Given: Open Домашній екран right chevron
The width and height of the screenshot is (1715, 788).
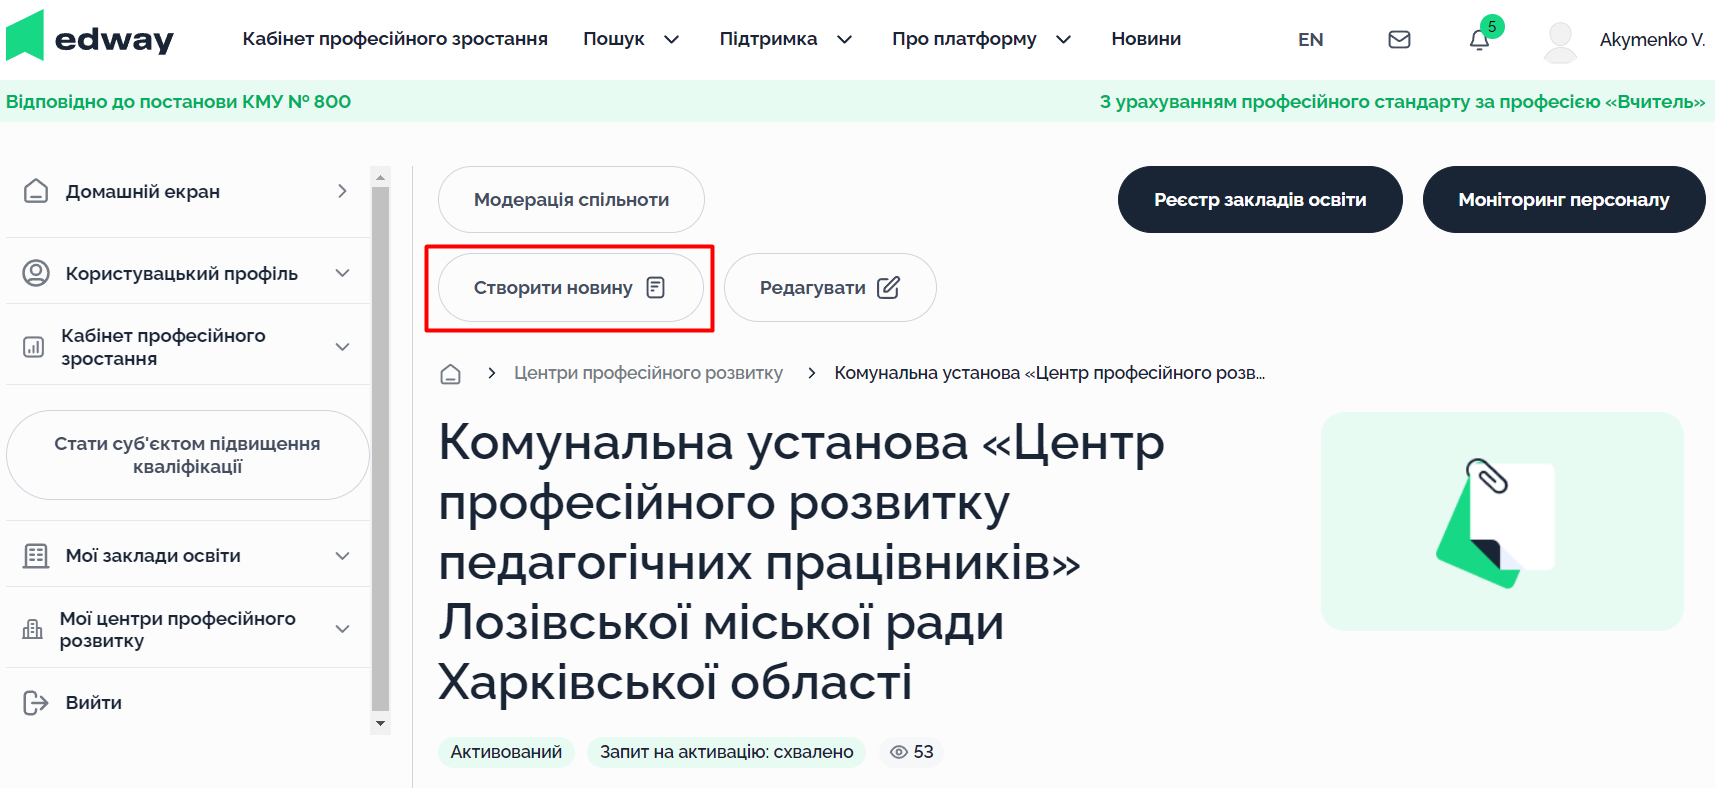Looking at the screenshot, I should (x=342, y=191).
